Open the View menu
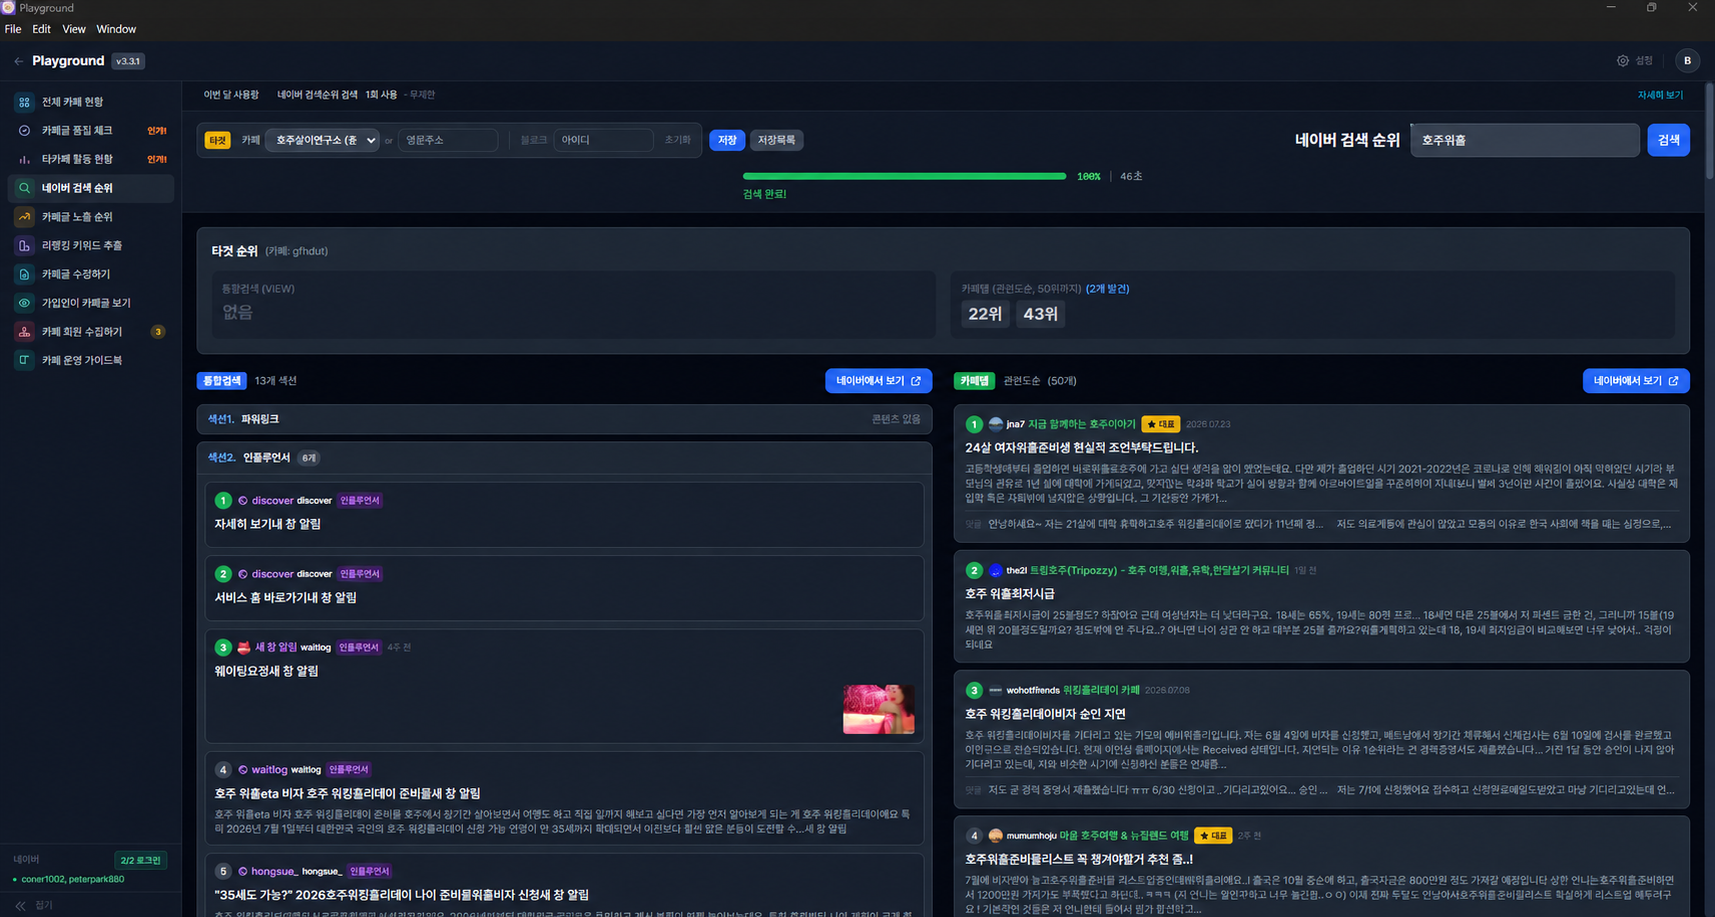 pos(74,29)
